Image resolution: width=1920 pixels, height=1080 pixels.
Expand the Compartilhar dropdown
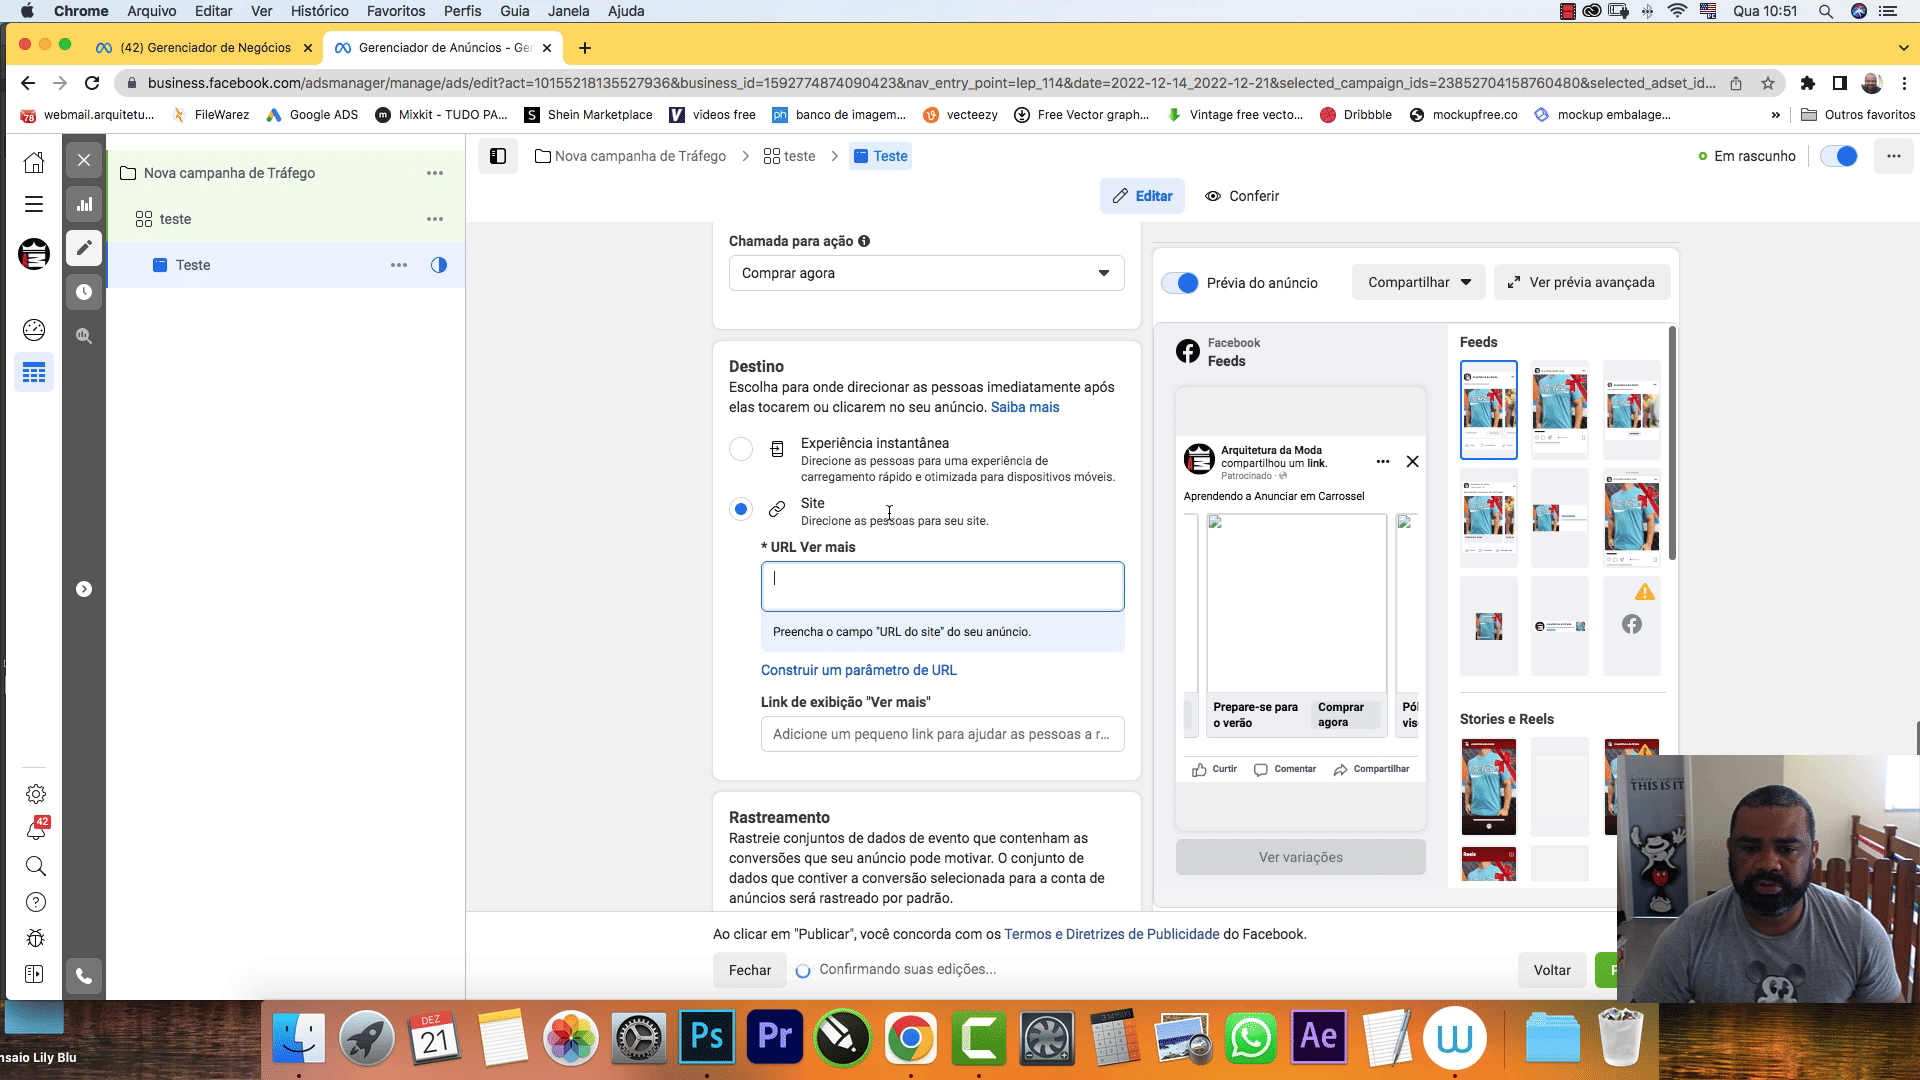point(1418,282)
